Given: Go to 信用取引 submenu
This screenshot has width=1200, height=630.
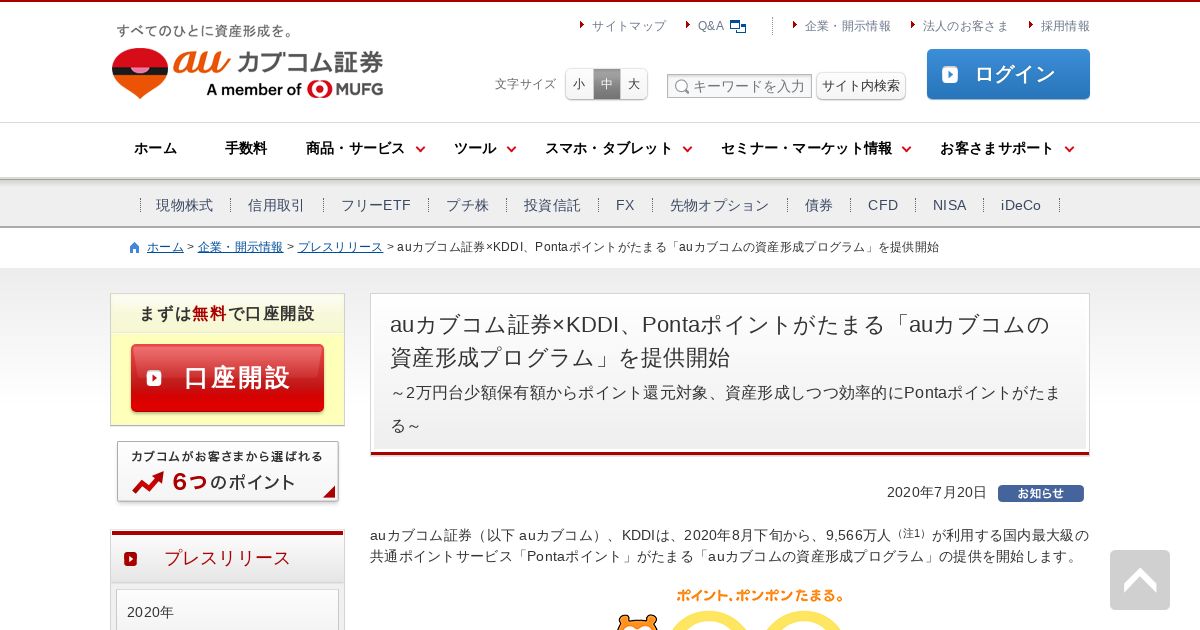Looking at the screenshot, I should tap(277, 205).
